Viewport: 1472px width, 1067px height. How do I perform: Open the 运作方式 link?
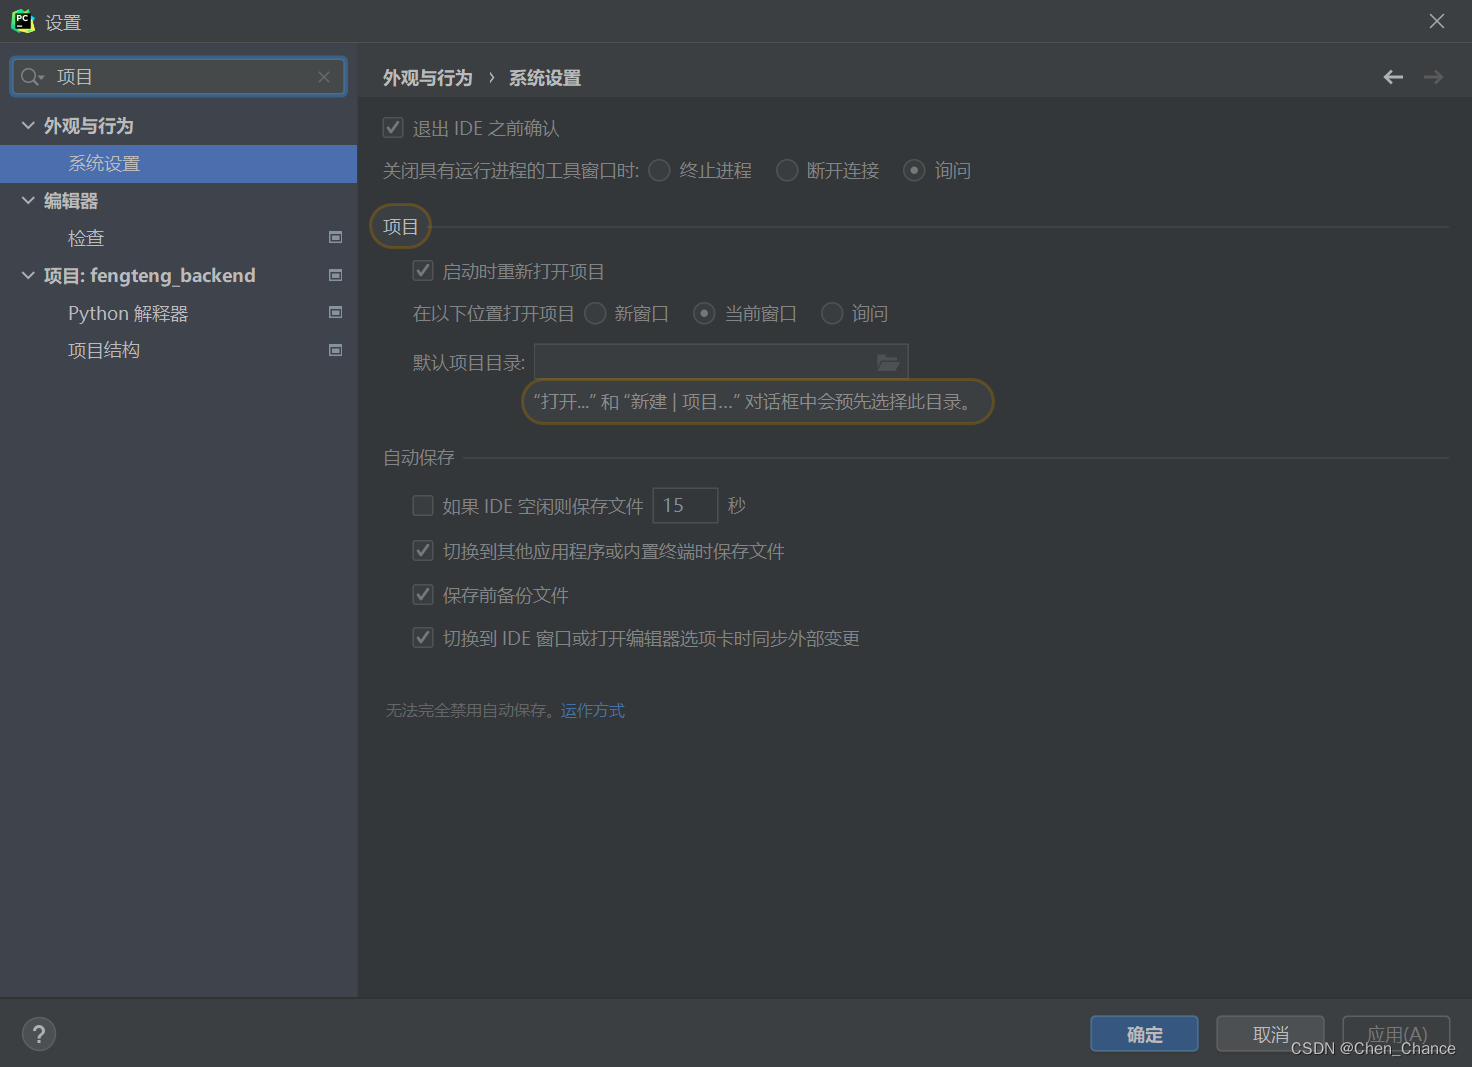click(x=592, y=710)
